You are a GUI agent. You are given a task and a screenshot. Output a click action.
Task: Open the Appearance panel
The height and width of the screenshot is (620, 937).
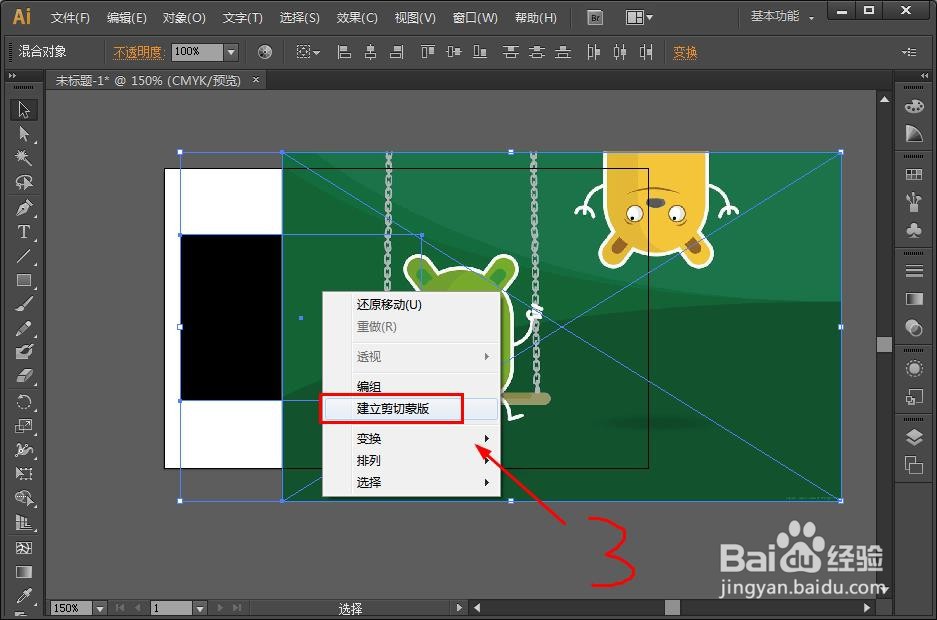(914, 368)
